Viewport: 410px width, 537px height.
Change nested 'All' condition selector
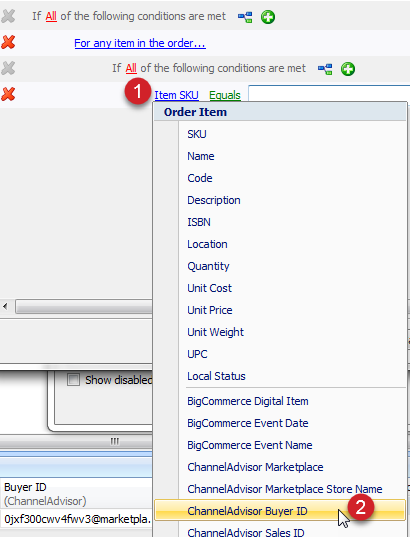(x=131, y=68)
